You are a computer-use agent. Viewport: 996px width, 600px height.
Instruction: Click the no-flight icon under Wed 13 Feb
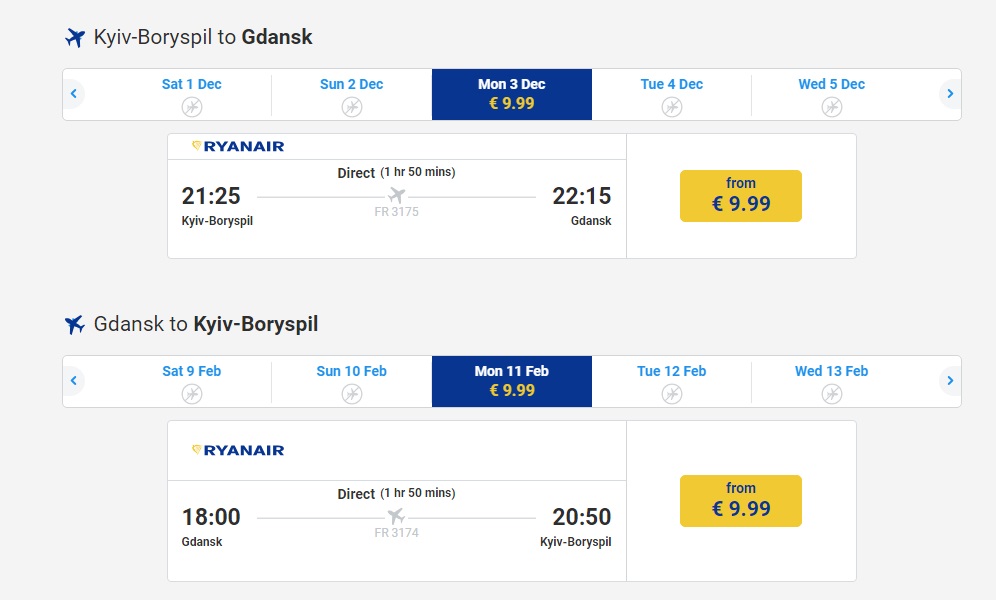point(832,394)
